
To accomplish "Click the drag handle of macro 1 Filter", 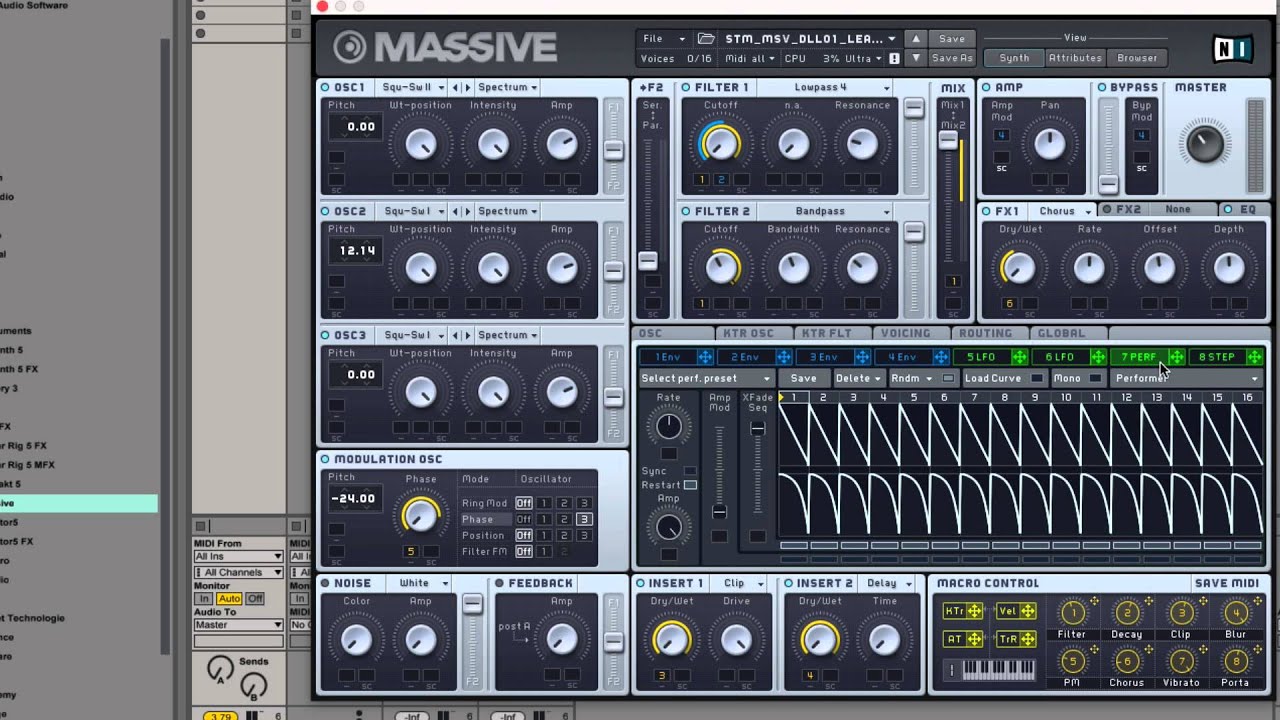I will (x=1093, y=601).
